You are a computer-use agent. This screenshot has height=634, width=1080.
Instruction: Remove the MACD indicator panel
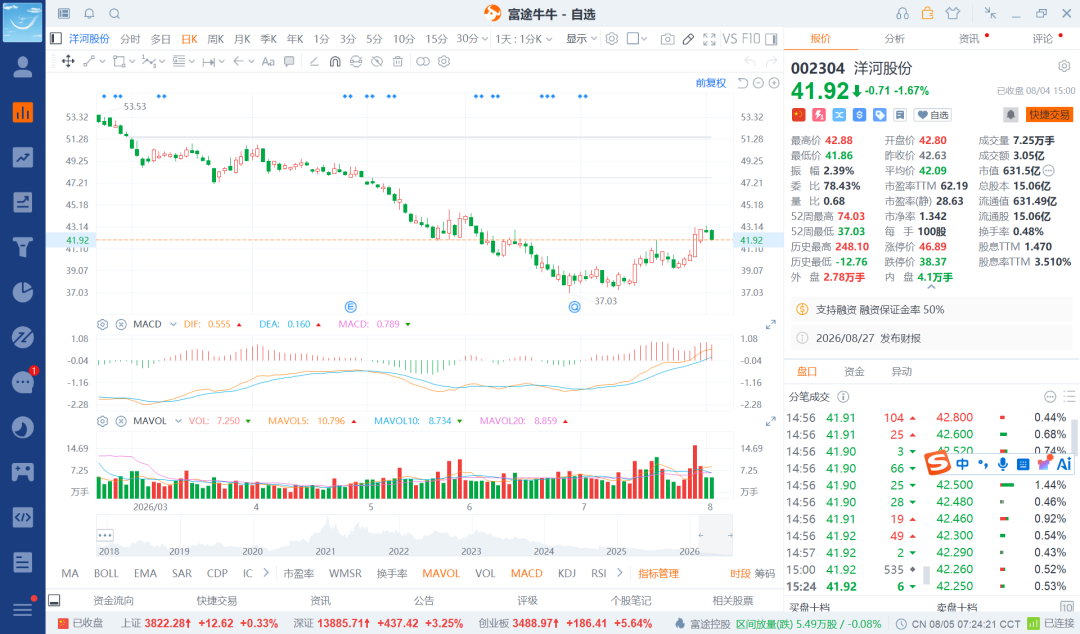tap(121, 324)
